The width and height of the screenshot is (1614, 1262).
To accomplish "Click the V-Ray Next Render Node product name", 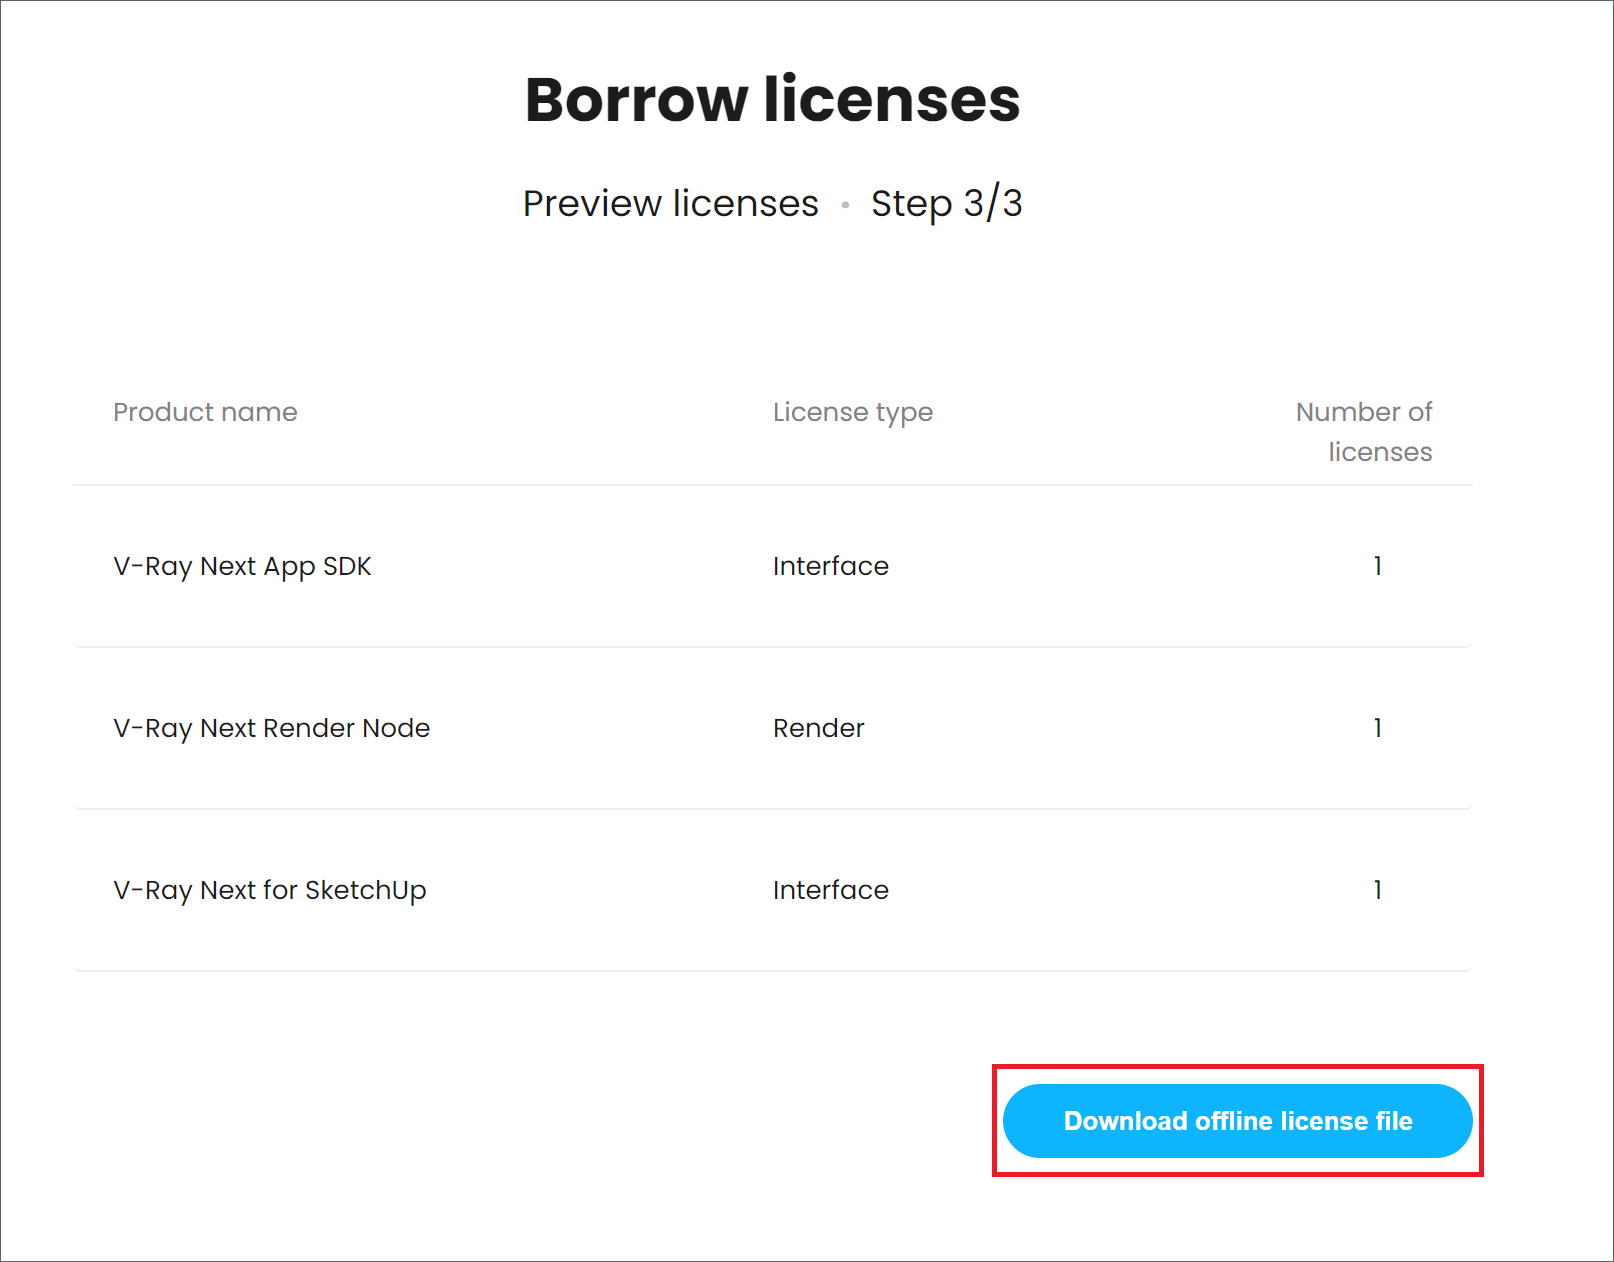I will (x=271, y=728).
